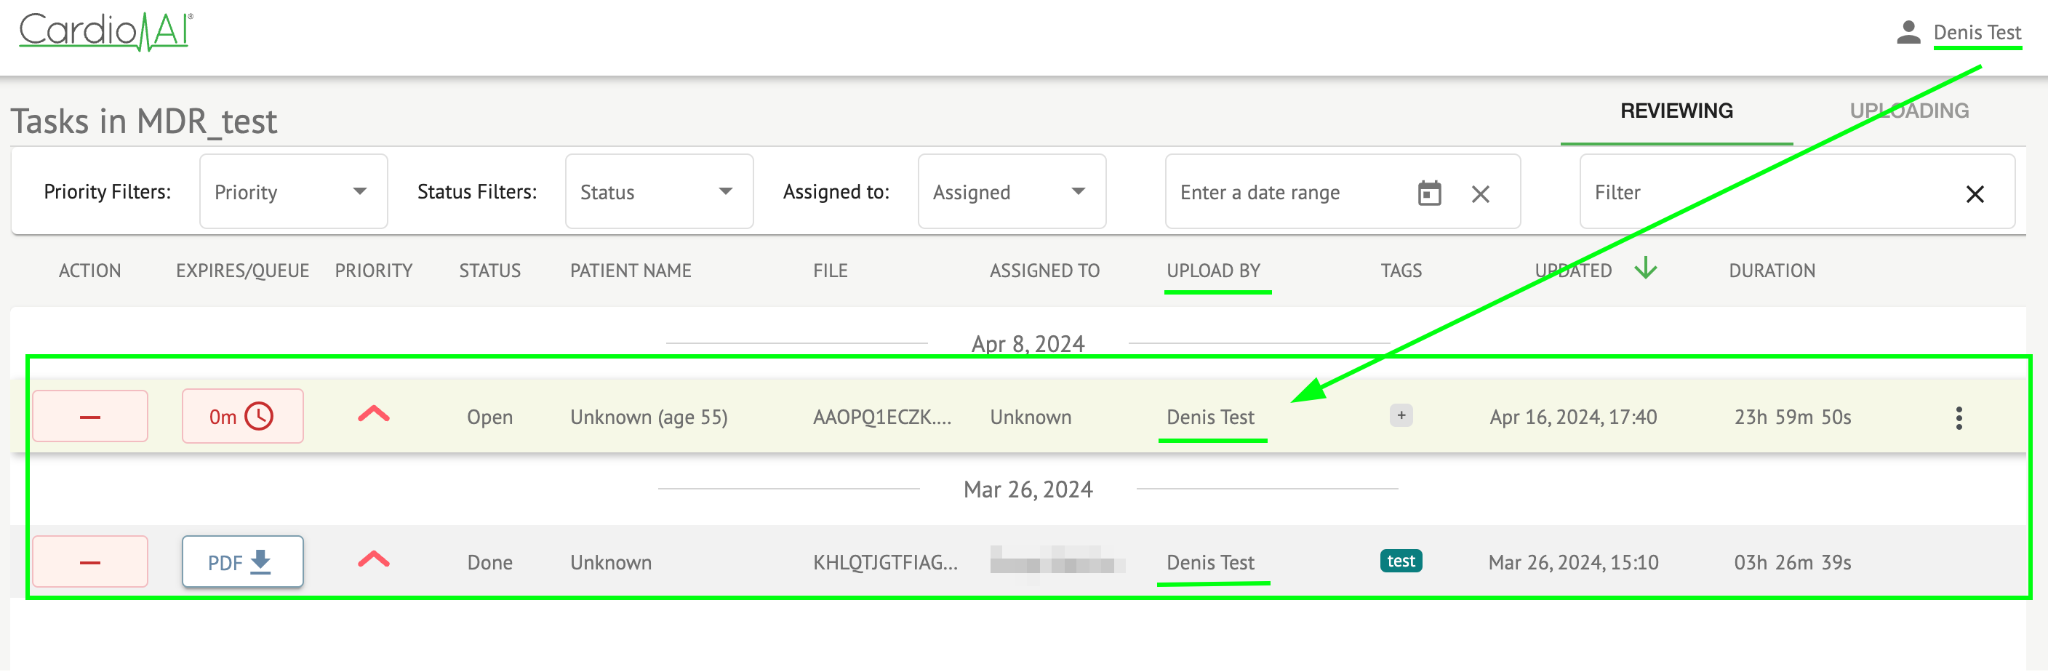Click the calendar icon in date range field

click(x=1429, y=193)
